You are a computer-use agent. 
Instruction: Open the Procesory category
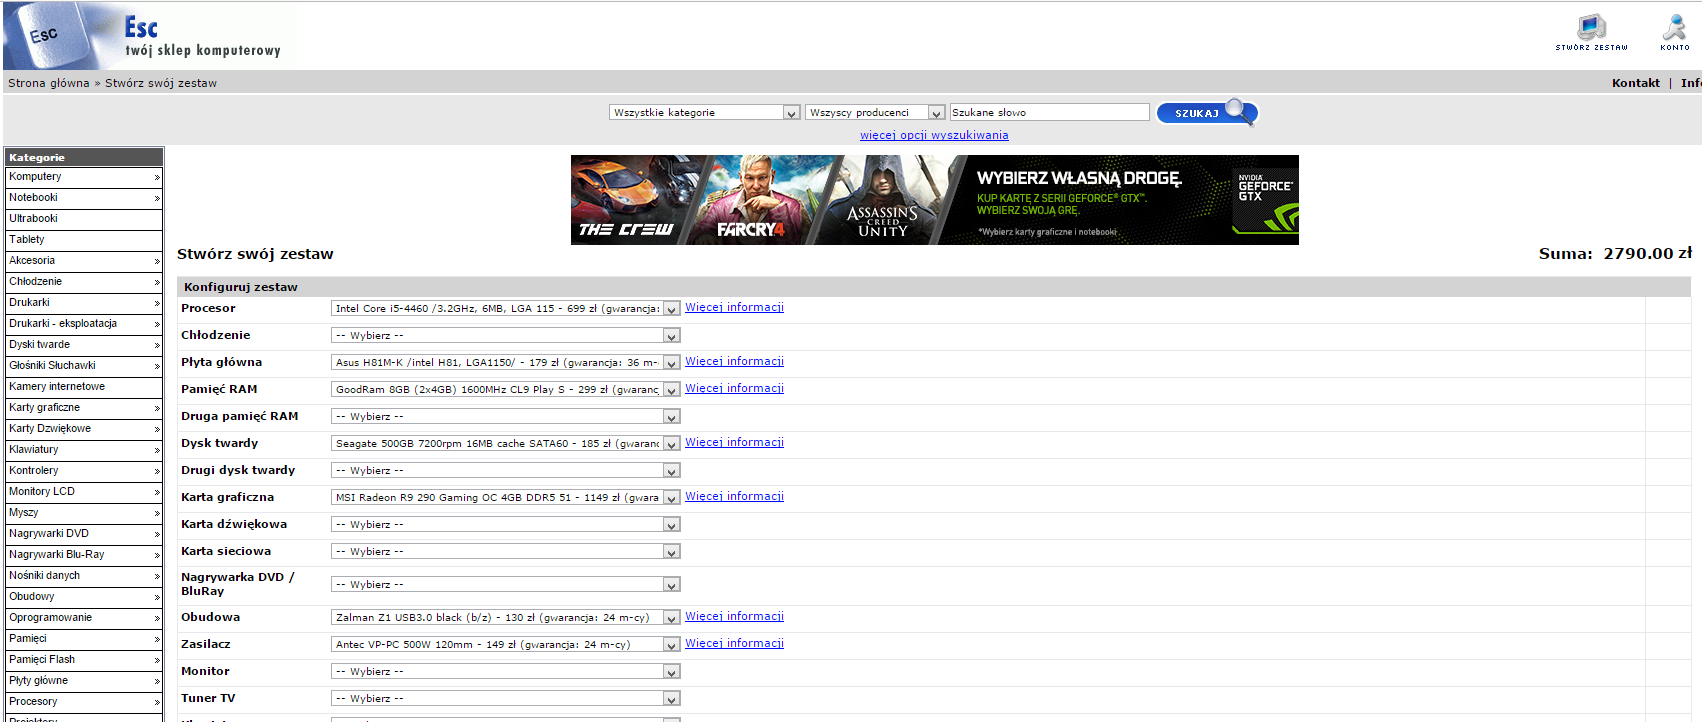[84, 702]
